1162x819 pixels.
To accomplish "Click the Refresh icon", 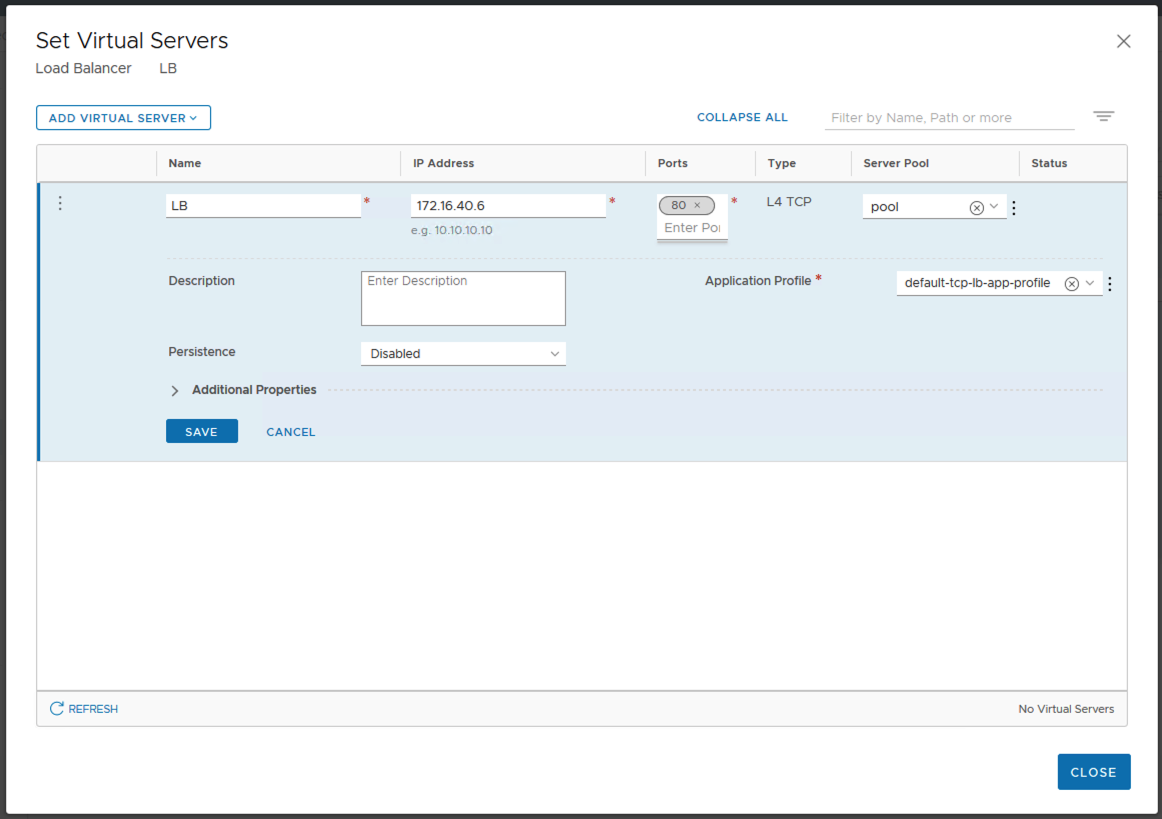I will tap(57, 709).
